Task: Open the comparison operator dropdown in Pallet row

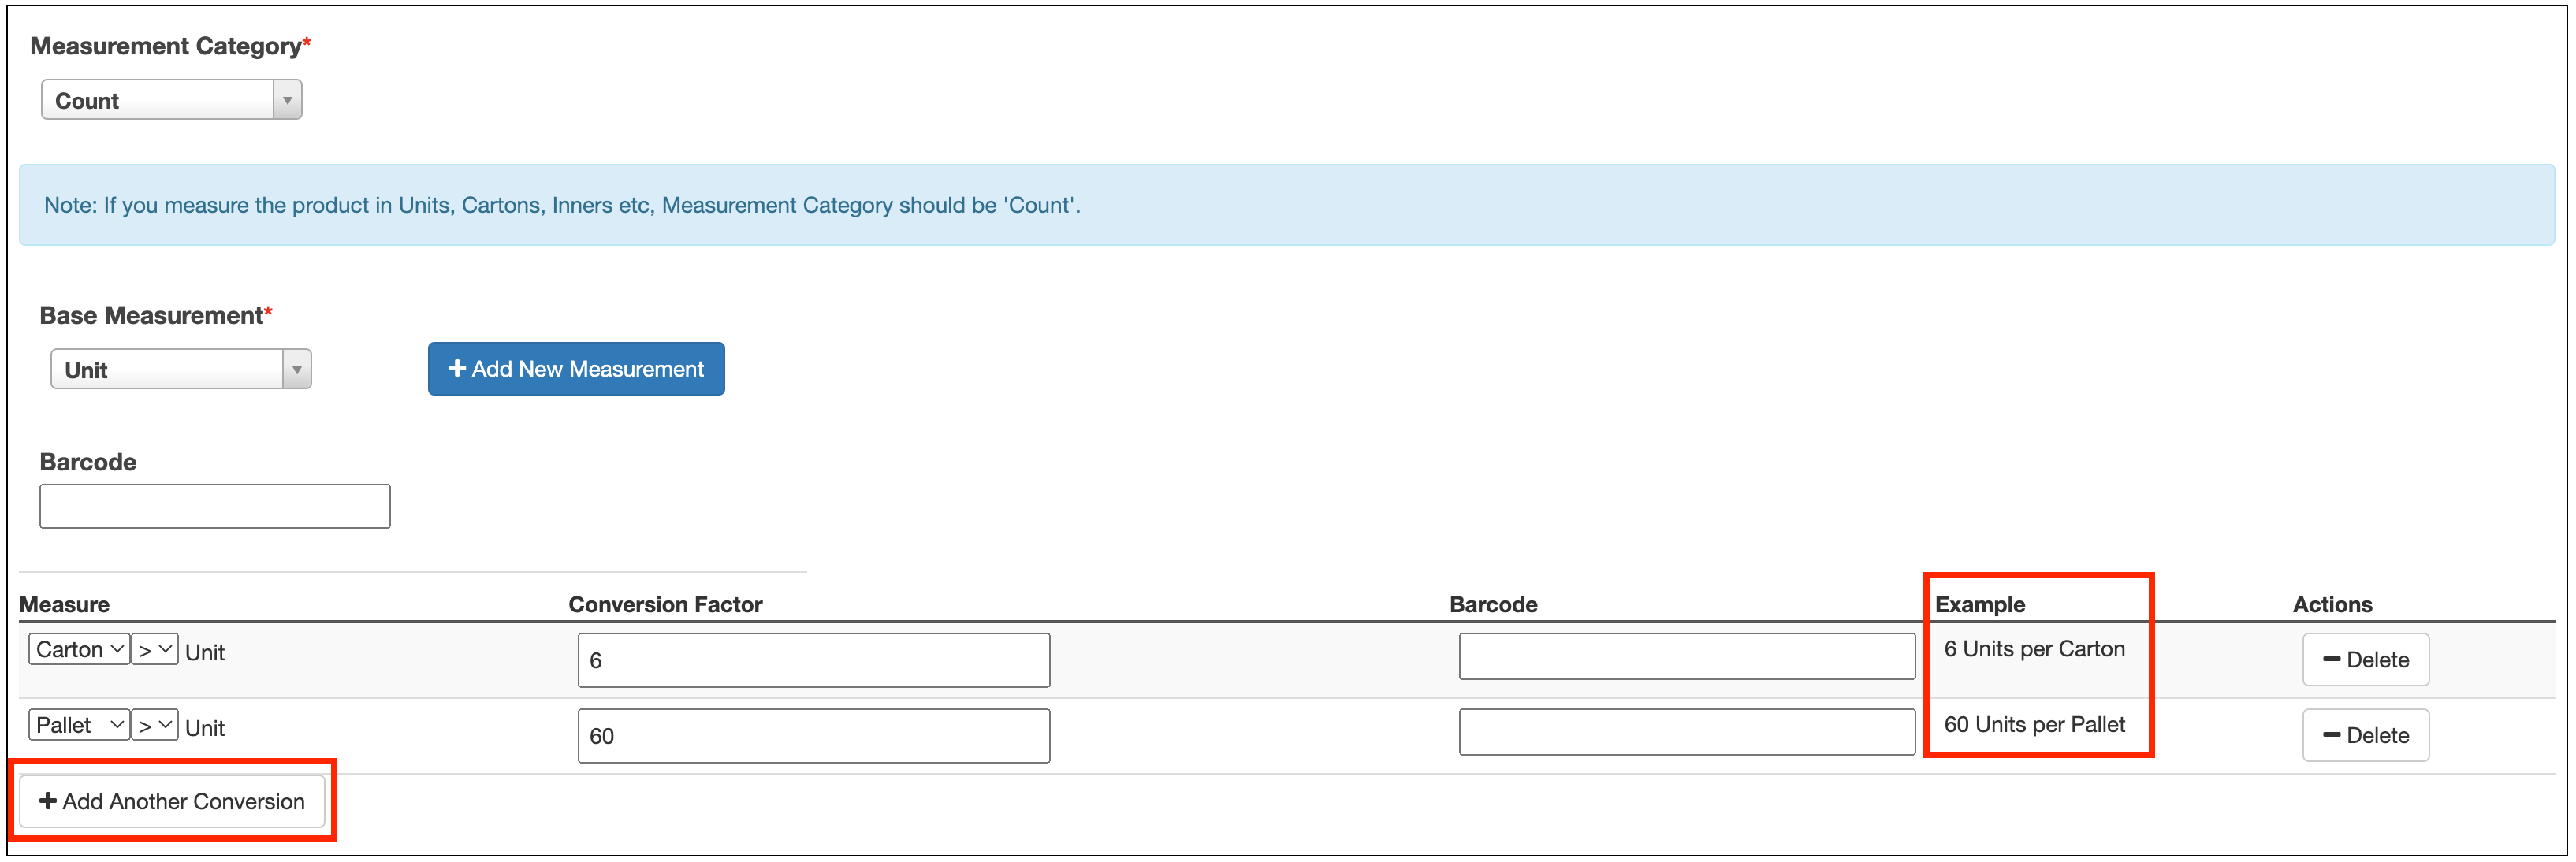Action: click(x=155, y=725)
